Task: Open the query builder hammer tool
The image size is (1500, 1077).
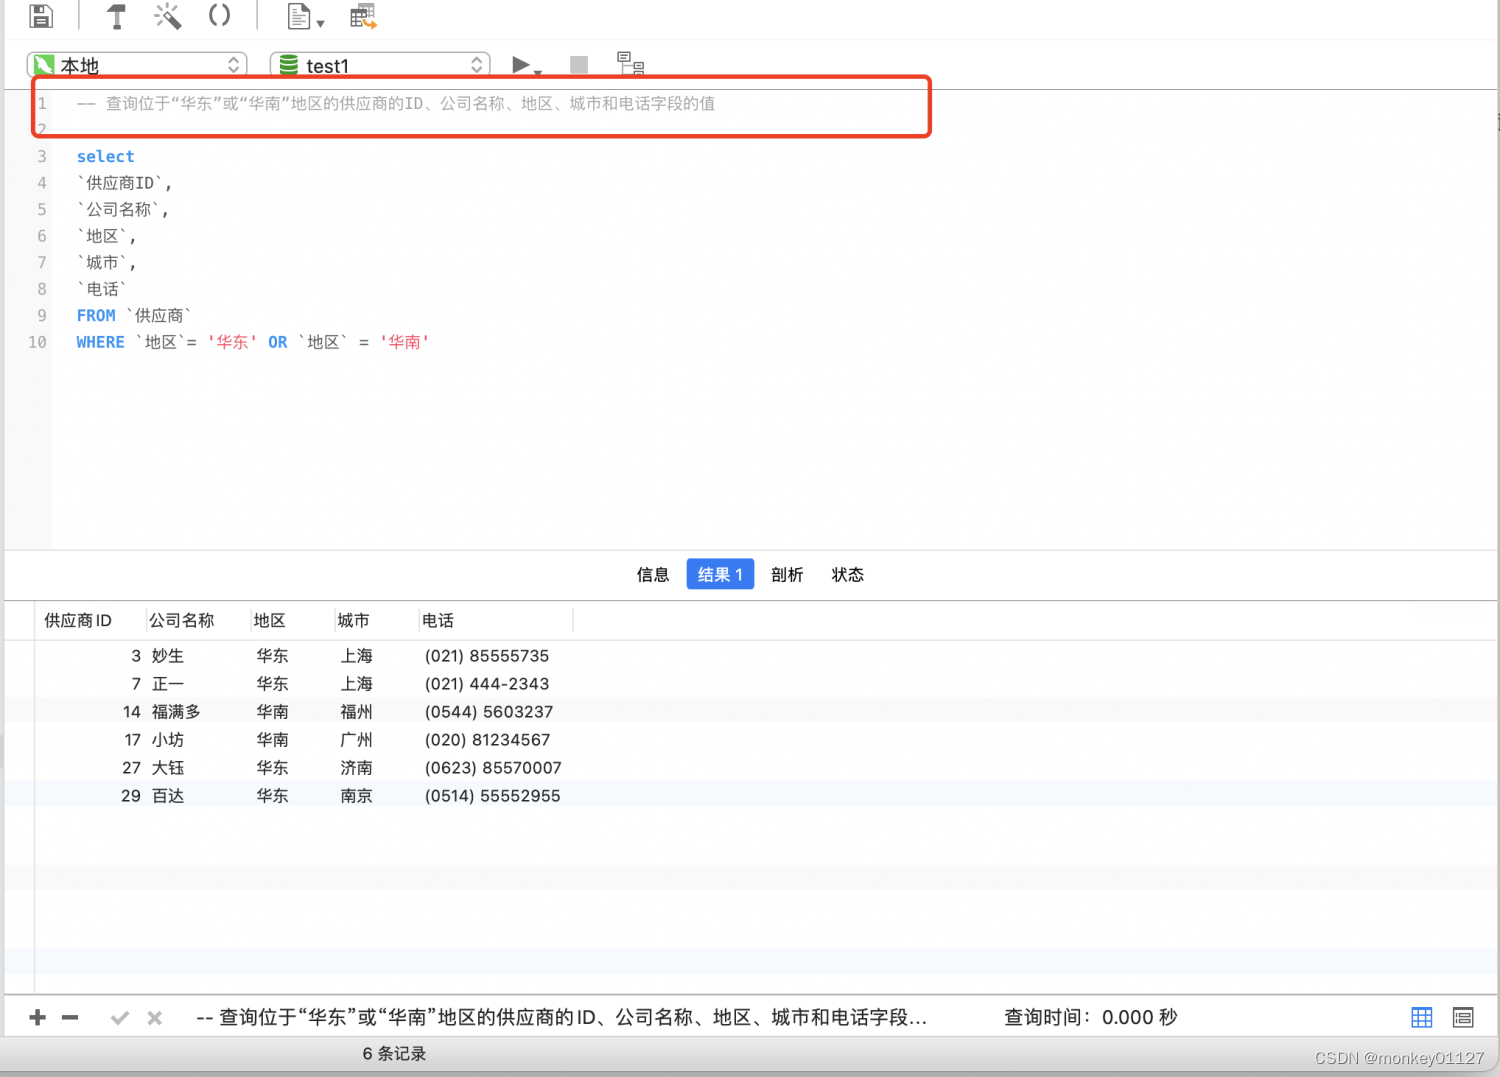Action: tap(116, 16)
